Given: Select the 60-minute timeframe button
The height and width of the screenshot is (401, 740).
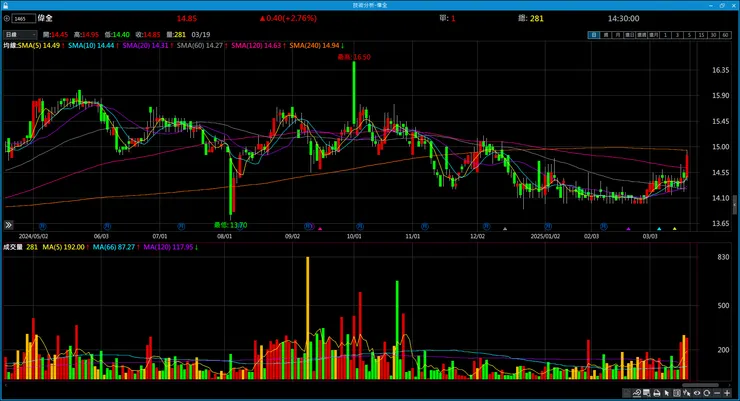Looking at the screenshot, I should coord(725,35).
